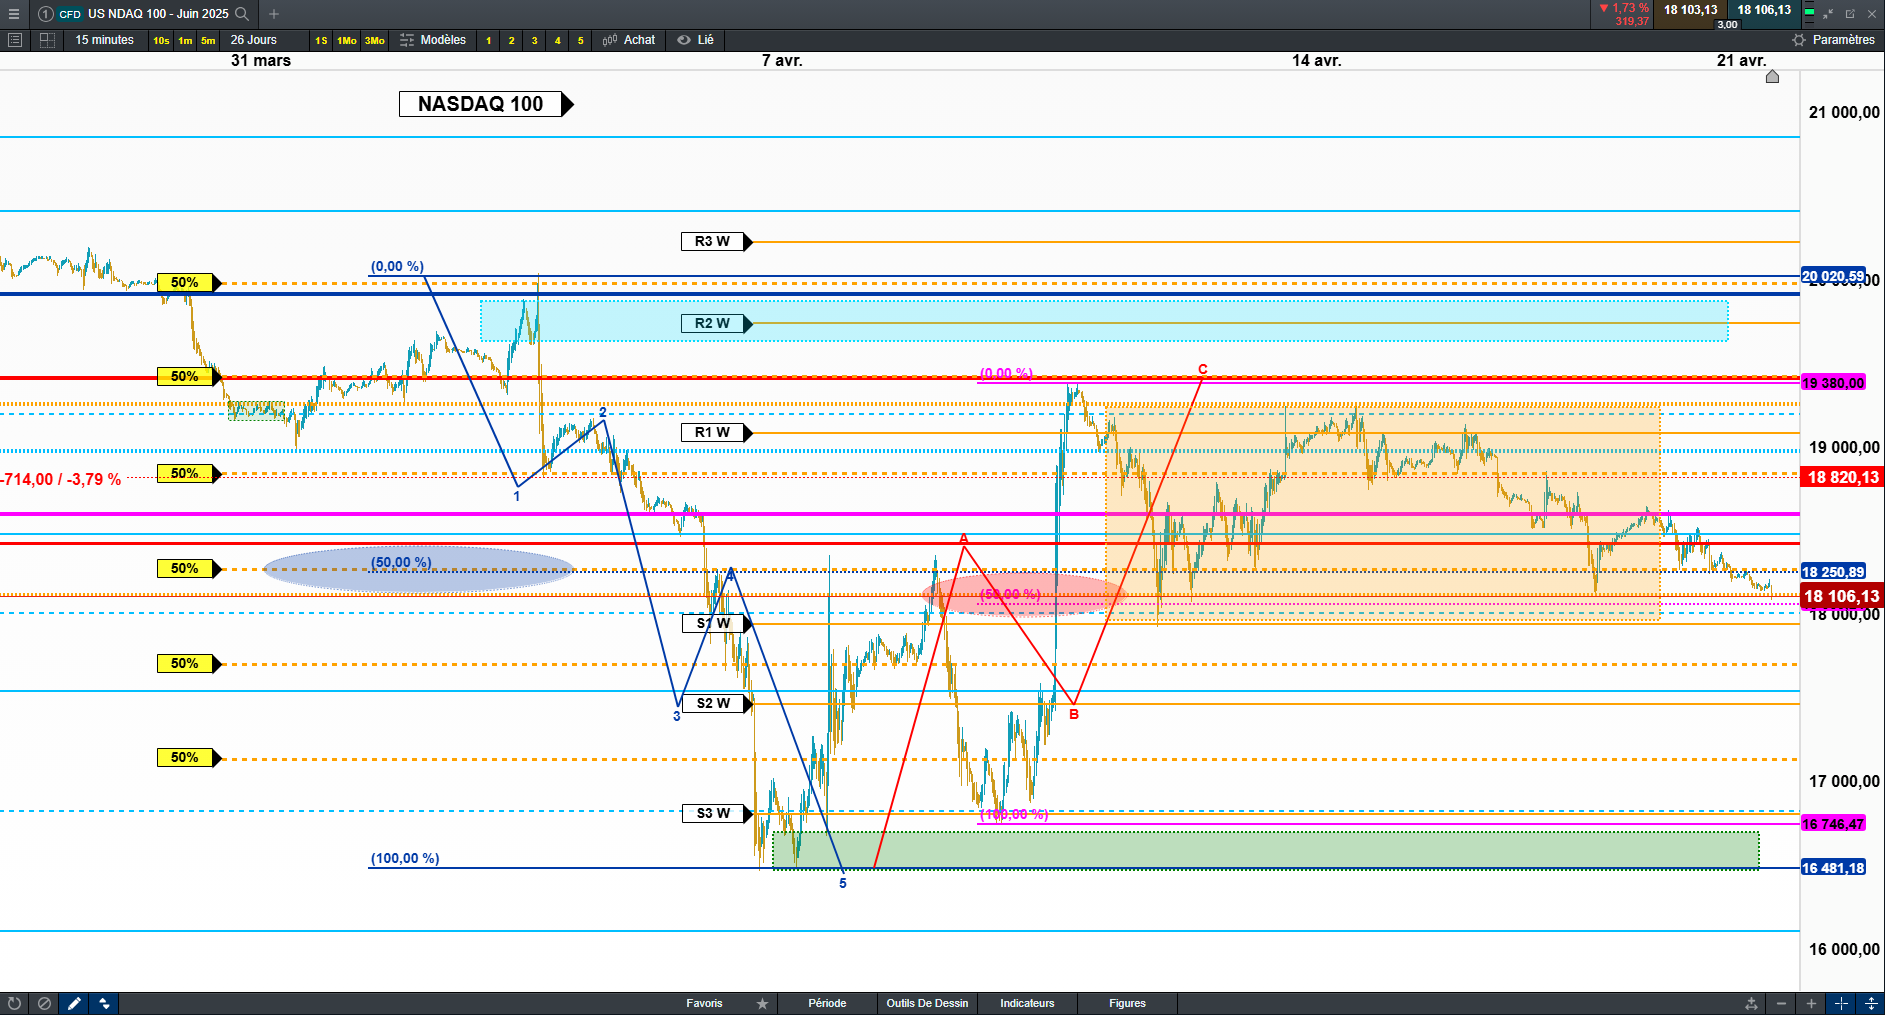Click the home marker on time axis
The height and width of the screenshot is (1015, 1885).
(x=1773, y=77)
